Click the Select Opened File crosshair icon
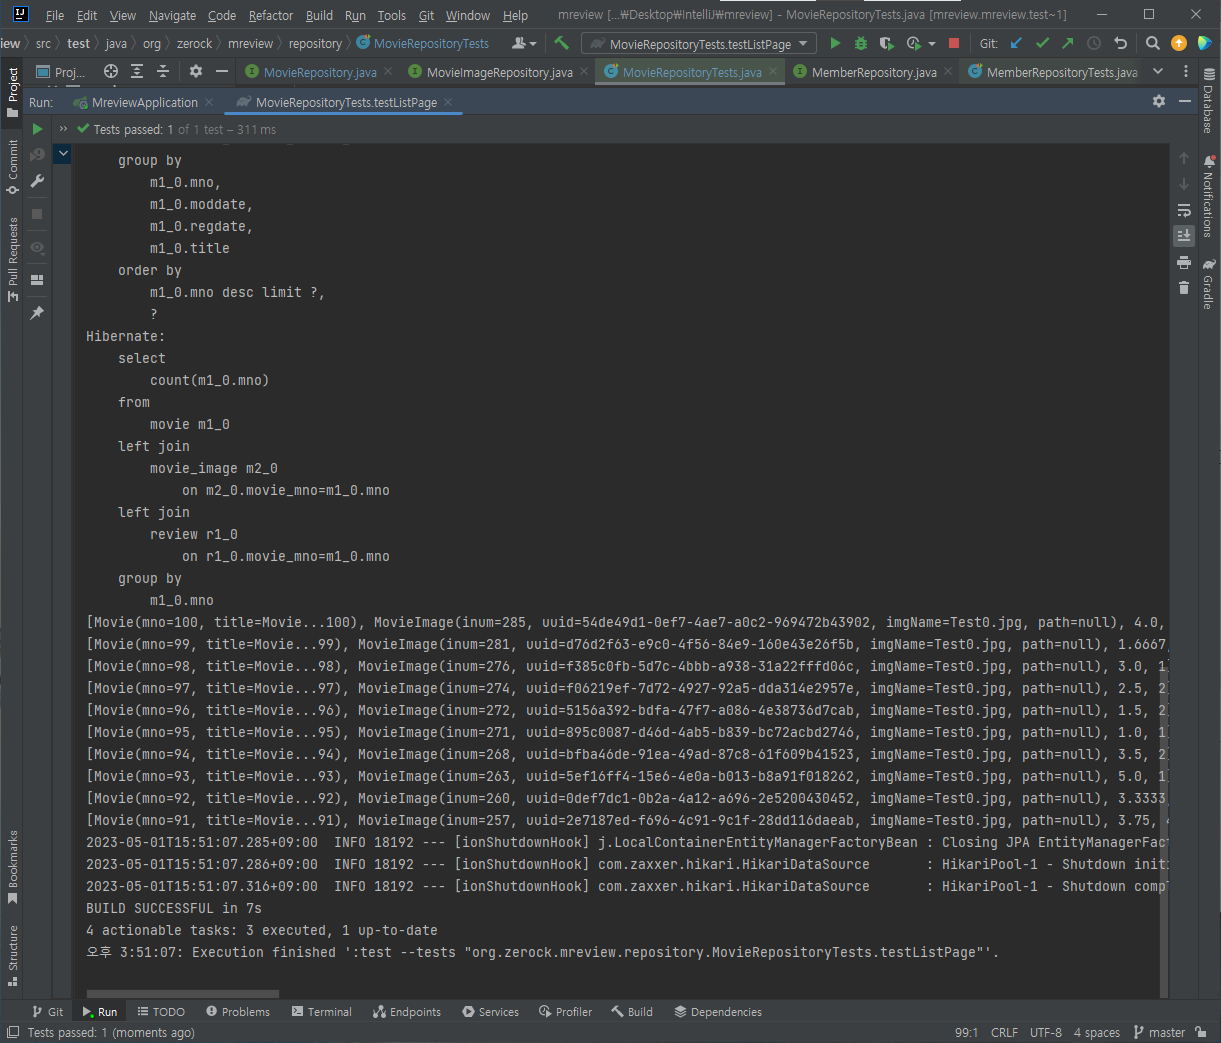Screen dimensions: 1221x1043 pyautogui.click(x=111, y=71)
